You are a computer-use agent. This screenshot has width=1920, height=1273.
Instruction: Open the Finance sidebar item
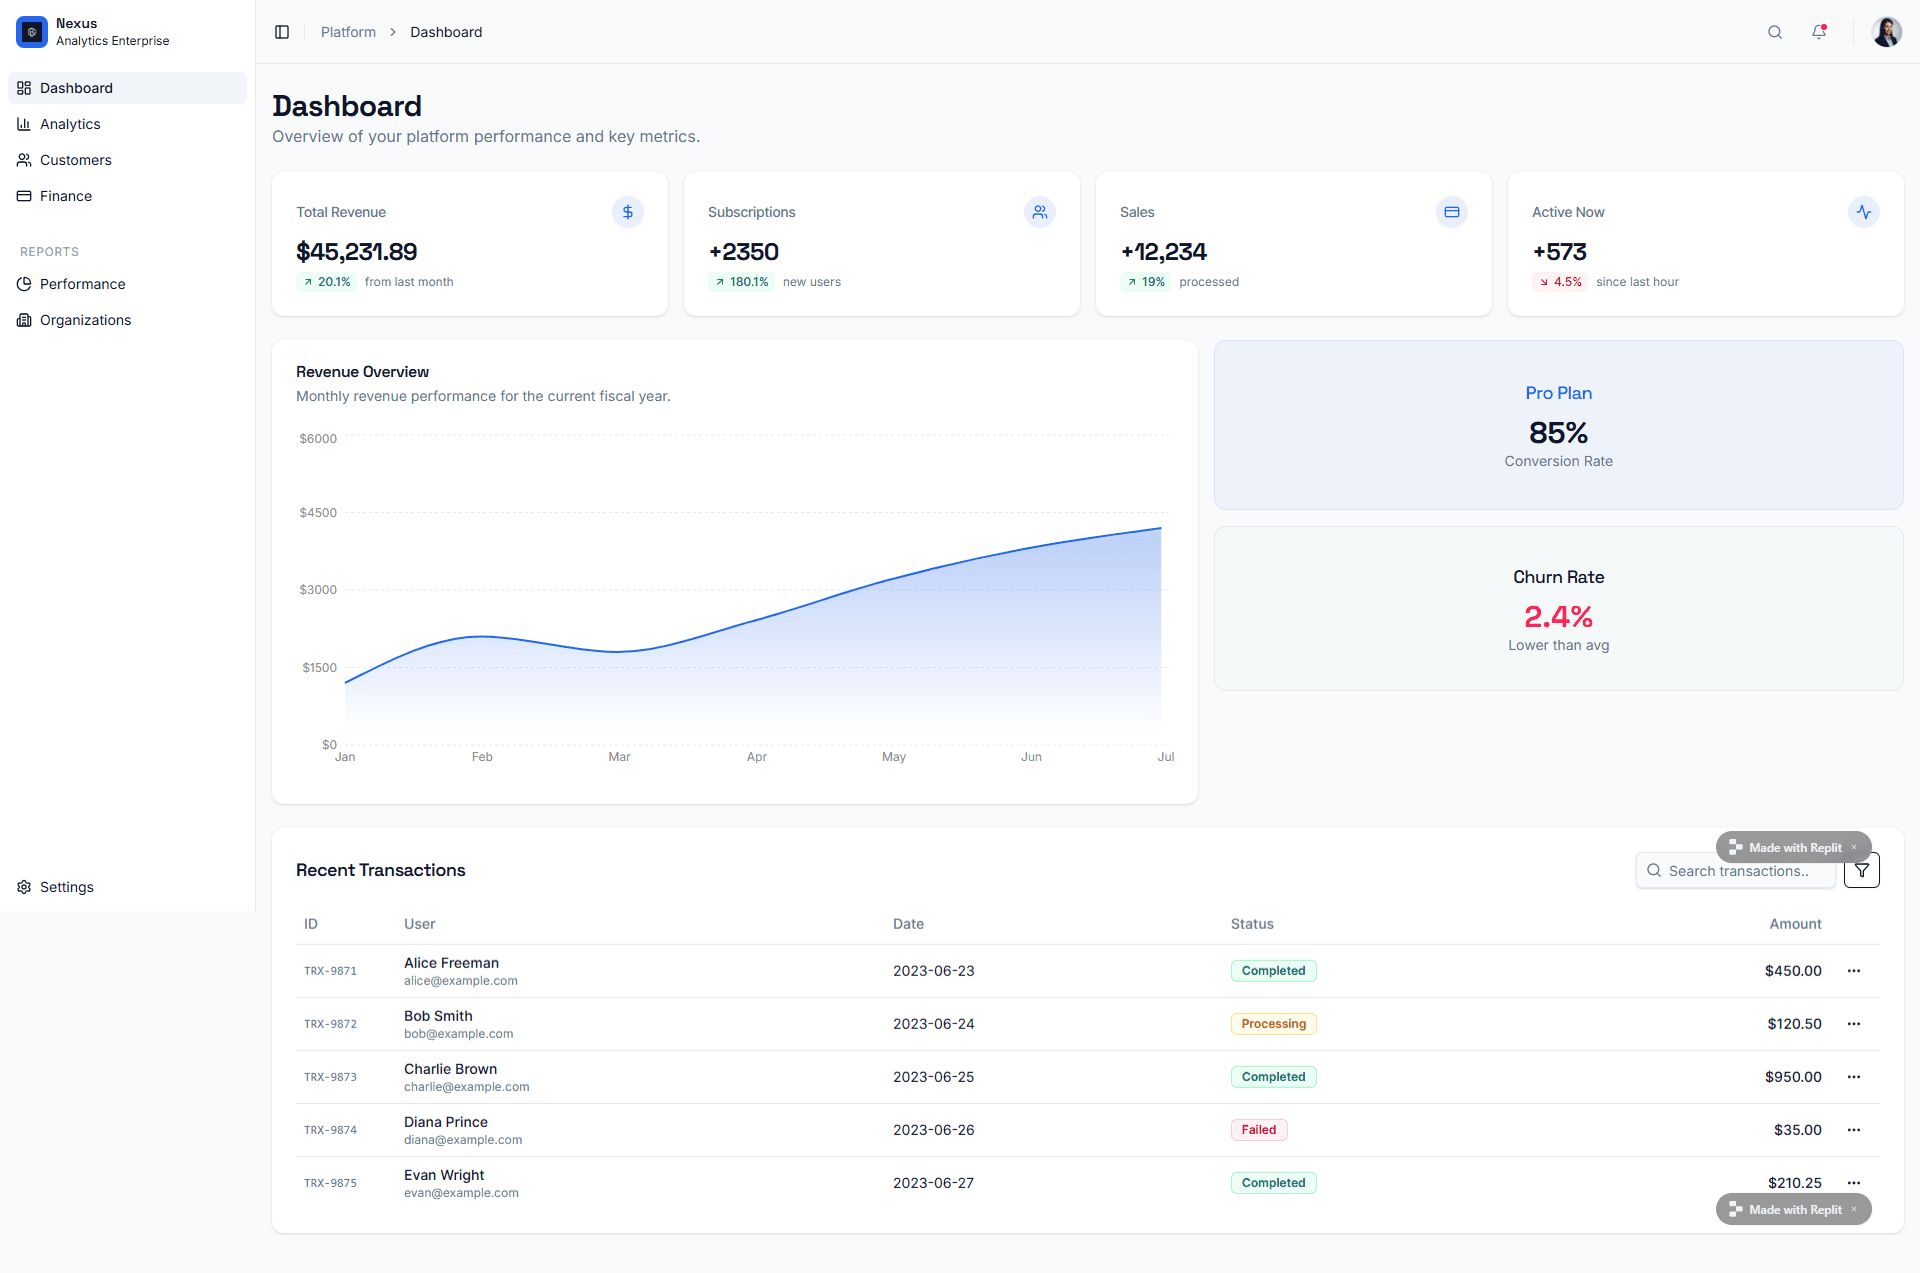pyautogui.click(x=66, y=196)
